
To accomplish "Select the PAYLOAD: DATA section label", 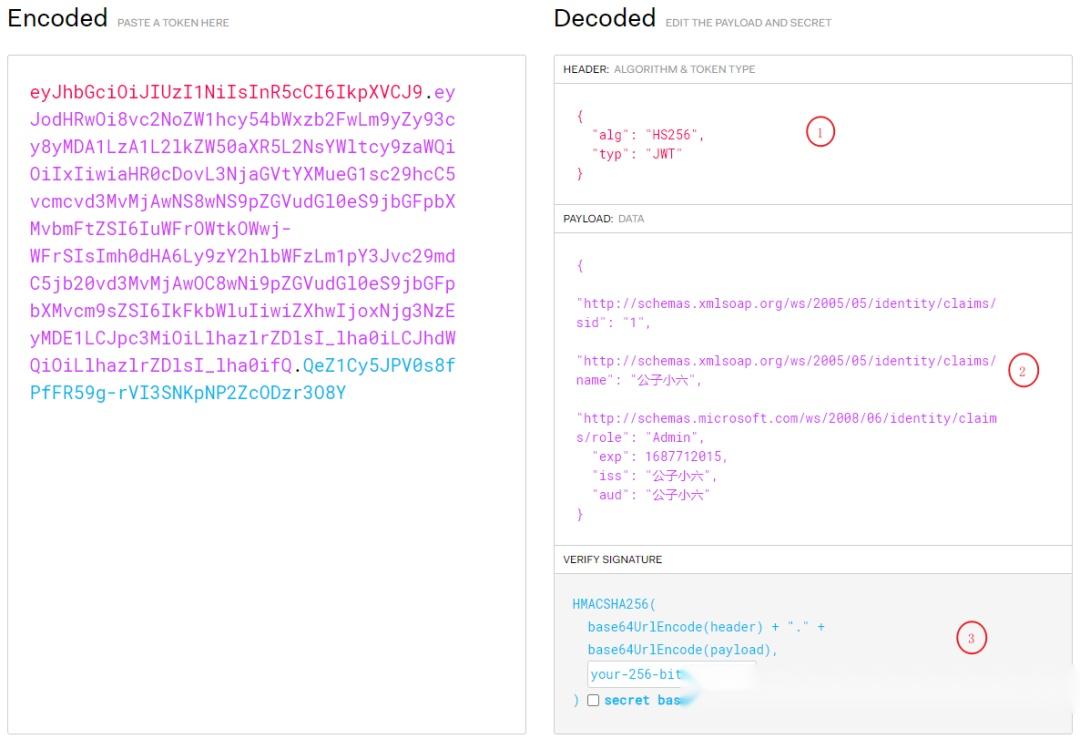I will click(602, 218).
